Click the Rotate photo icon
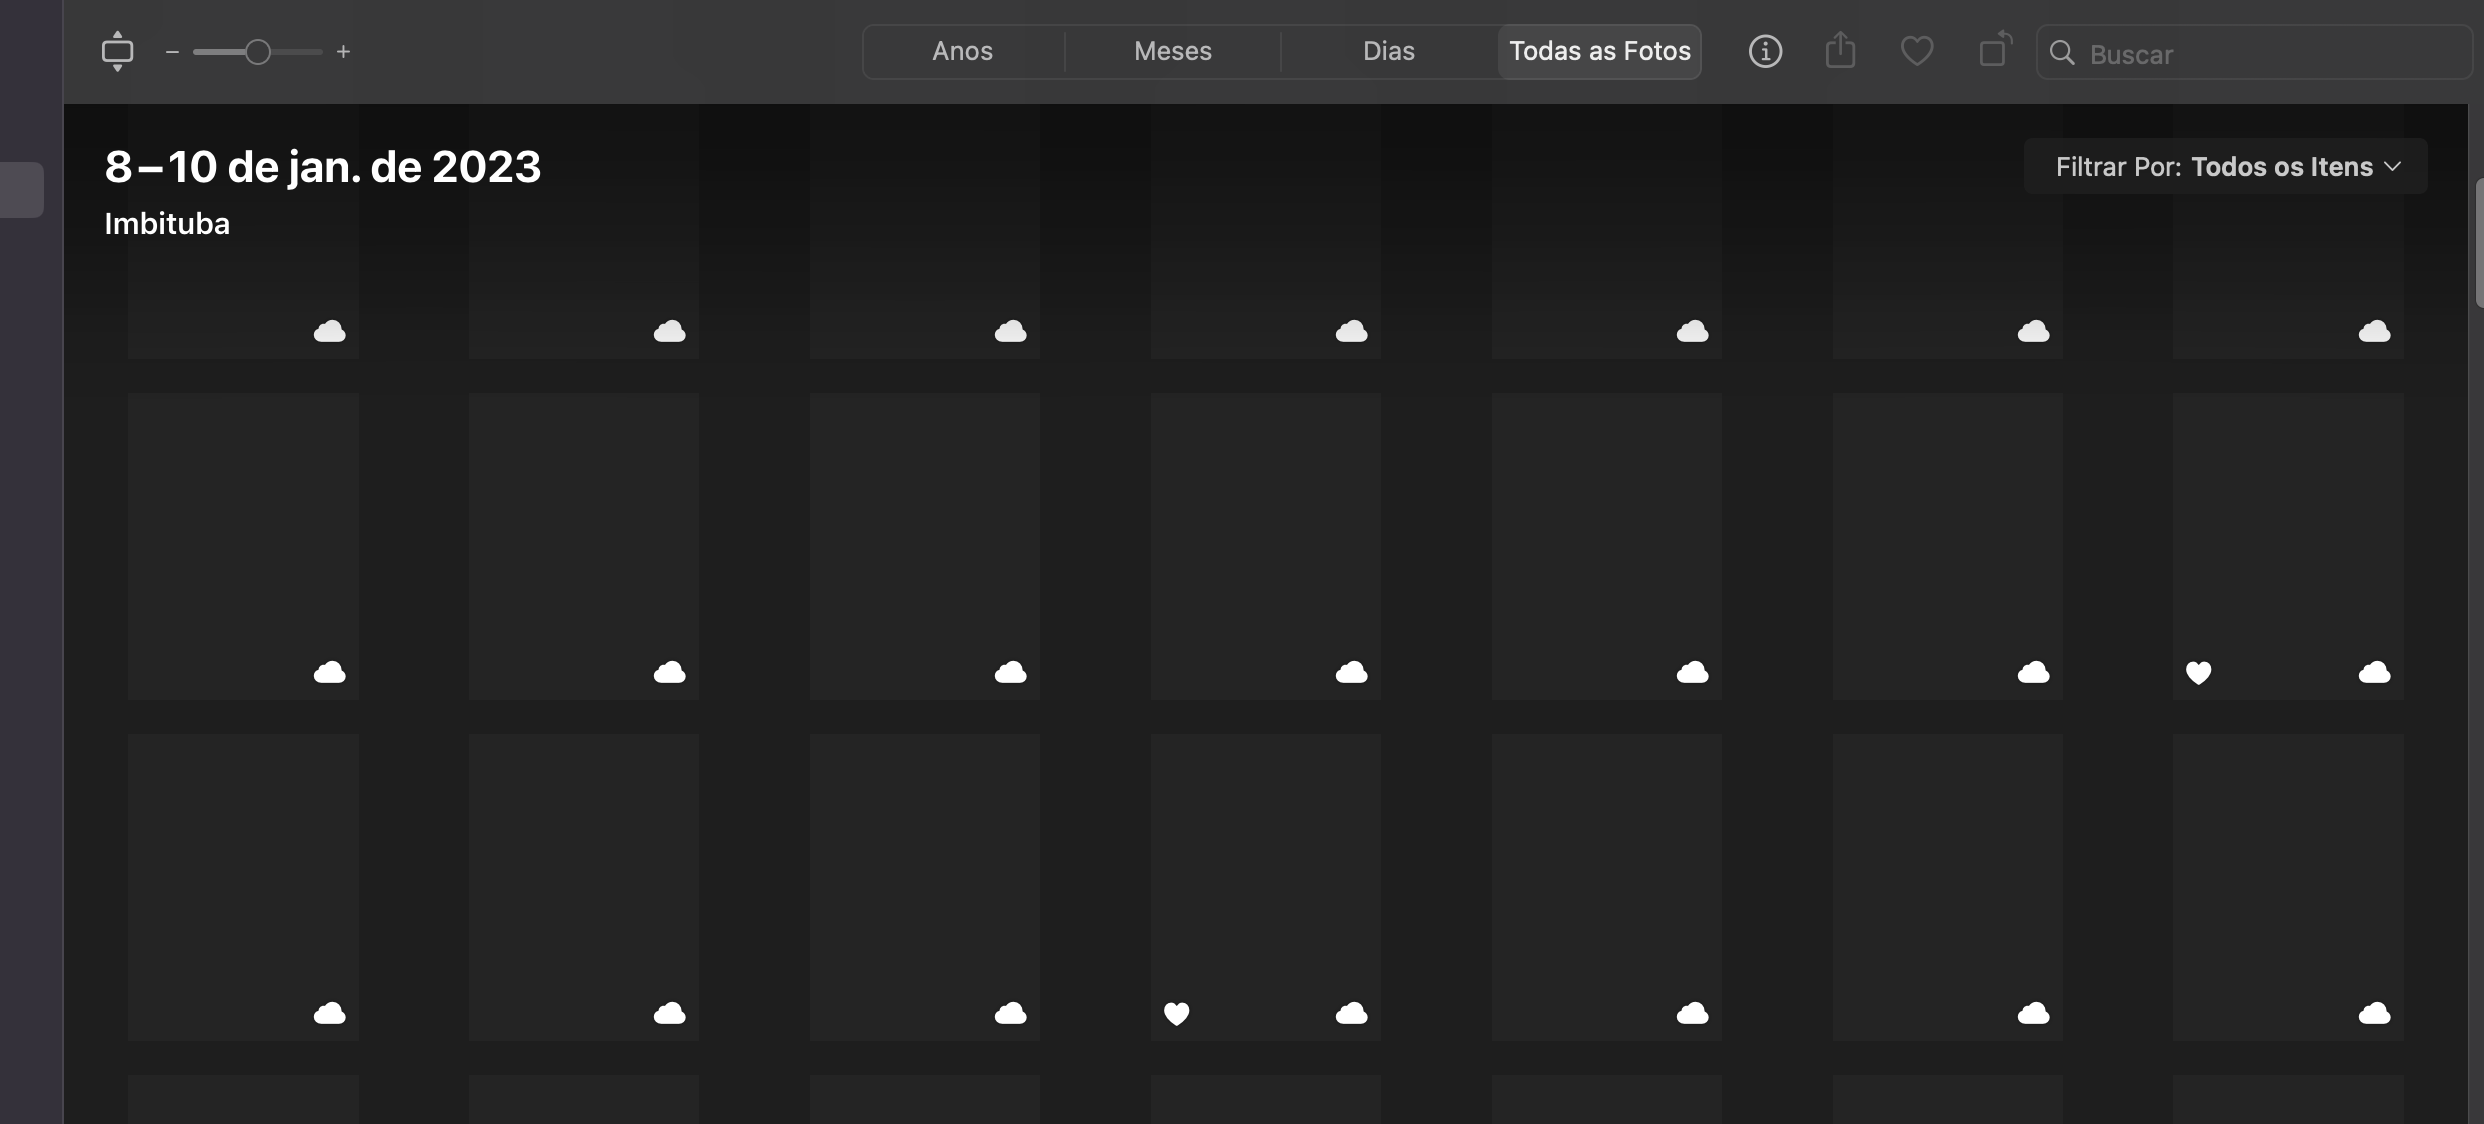Image resolution: width=2484 pixels, height=1124 pixels. pyautogui.click(x=1994, y=50)
